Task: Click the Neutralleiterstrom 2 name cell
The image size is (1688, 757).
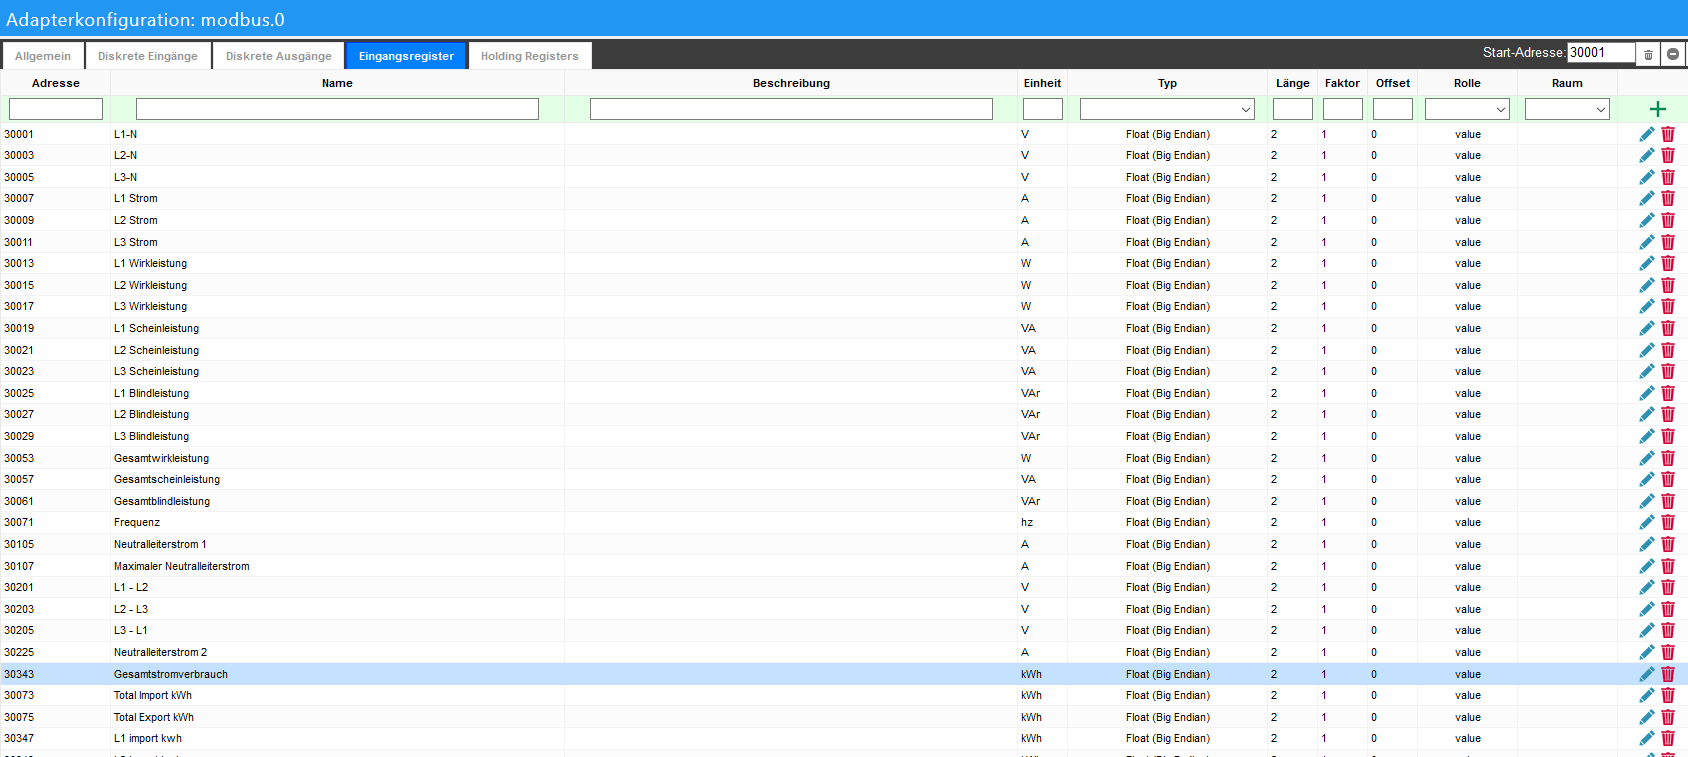Action: (x=160, y=652)
